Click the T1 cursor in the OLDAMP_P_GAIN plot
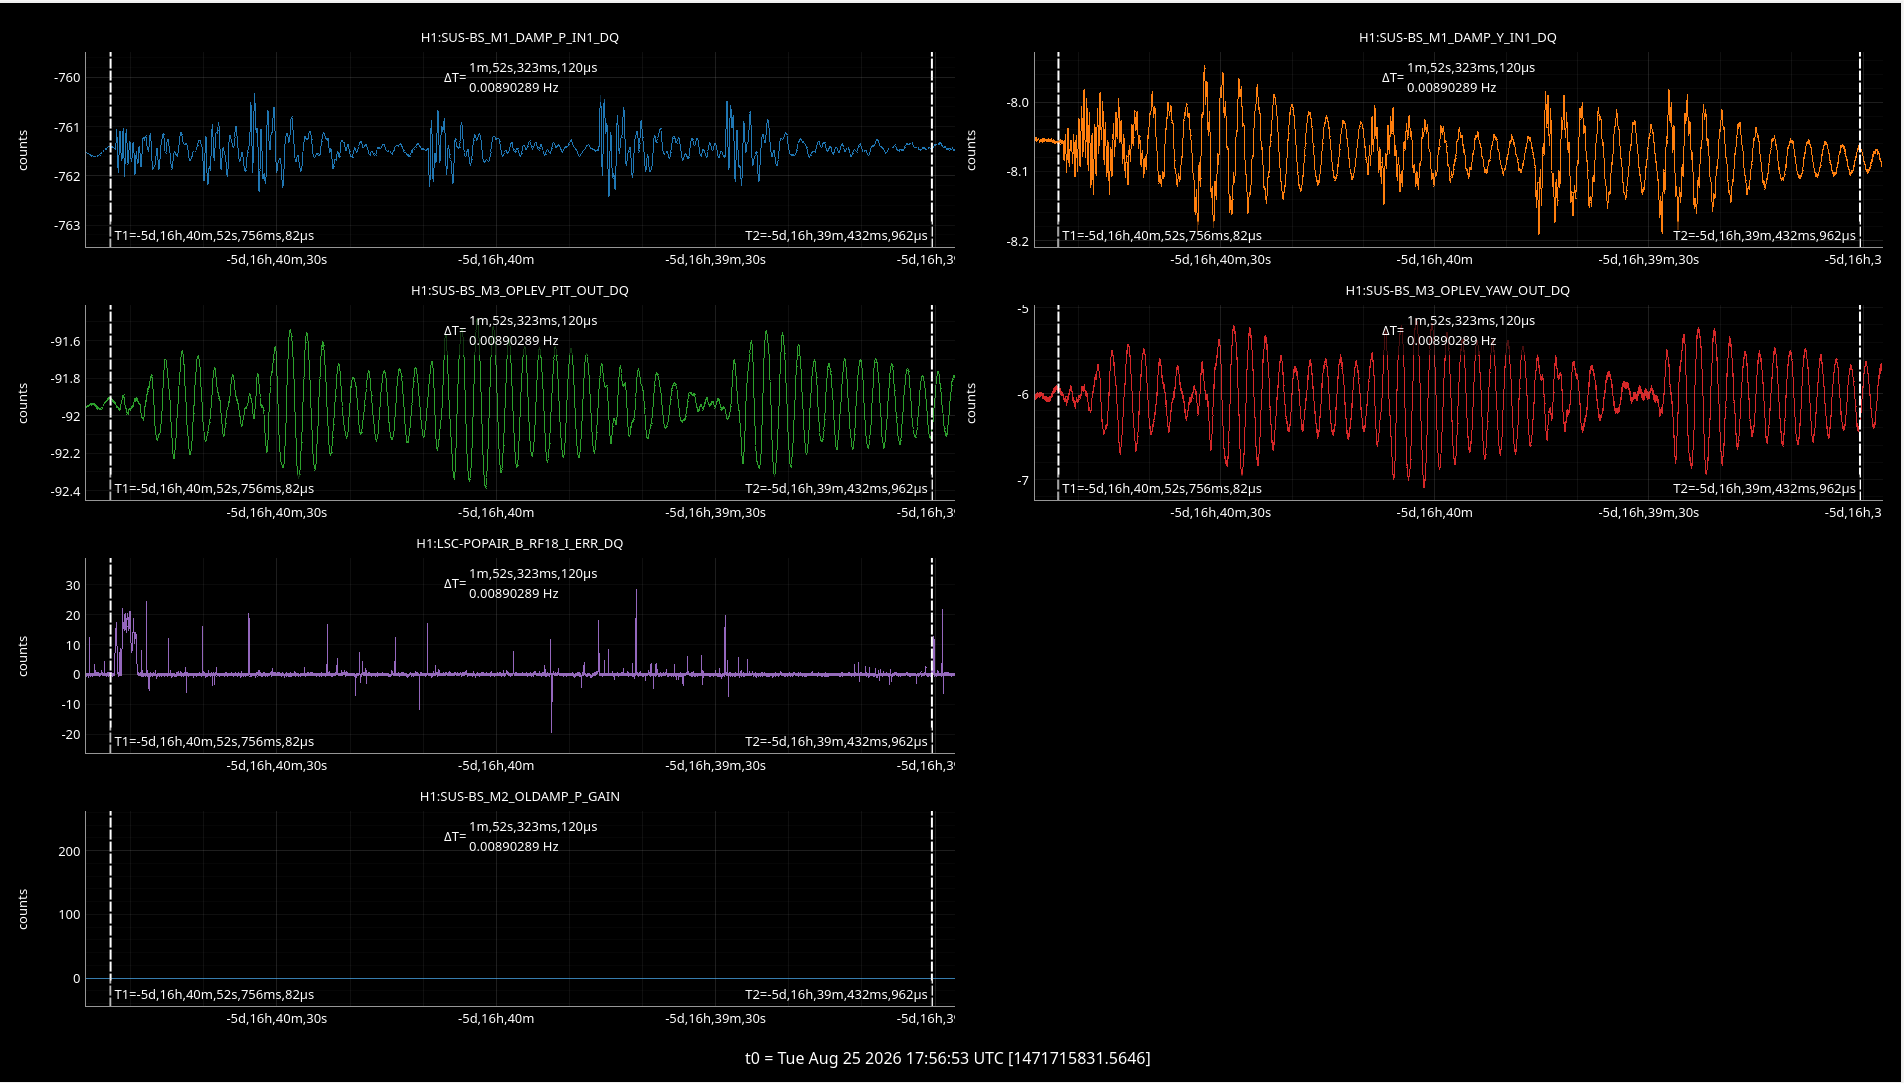1904x1083 pixels. coord(110,909)
